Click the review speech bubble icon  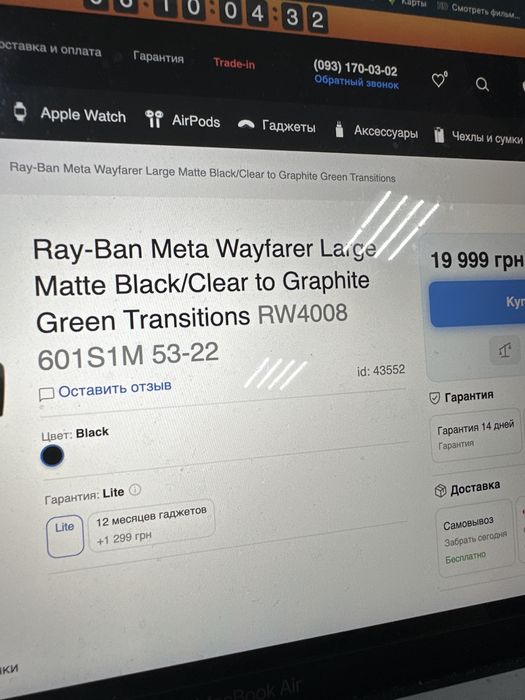46,394
